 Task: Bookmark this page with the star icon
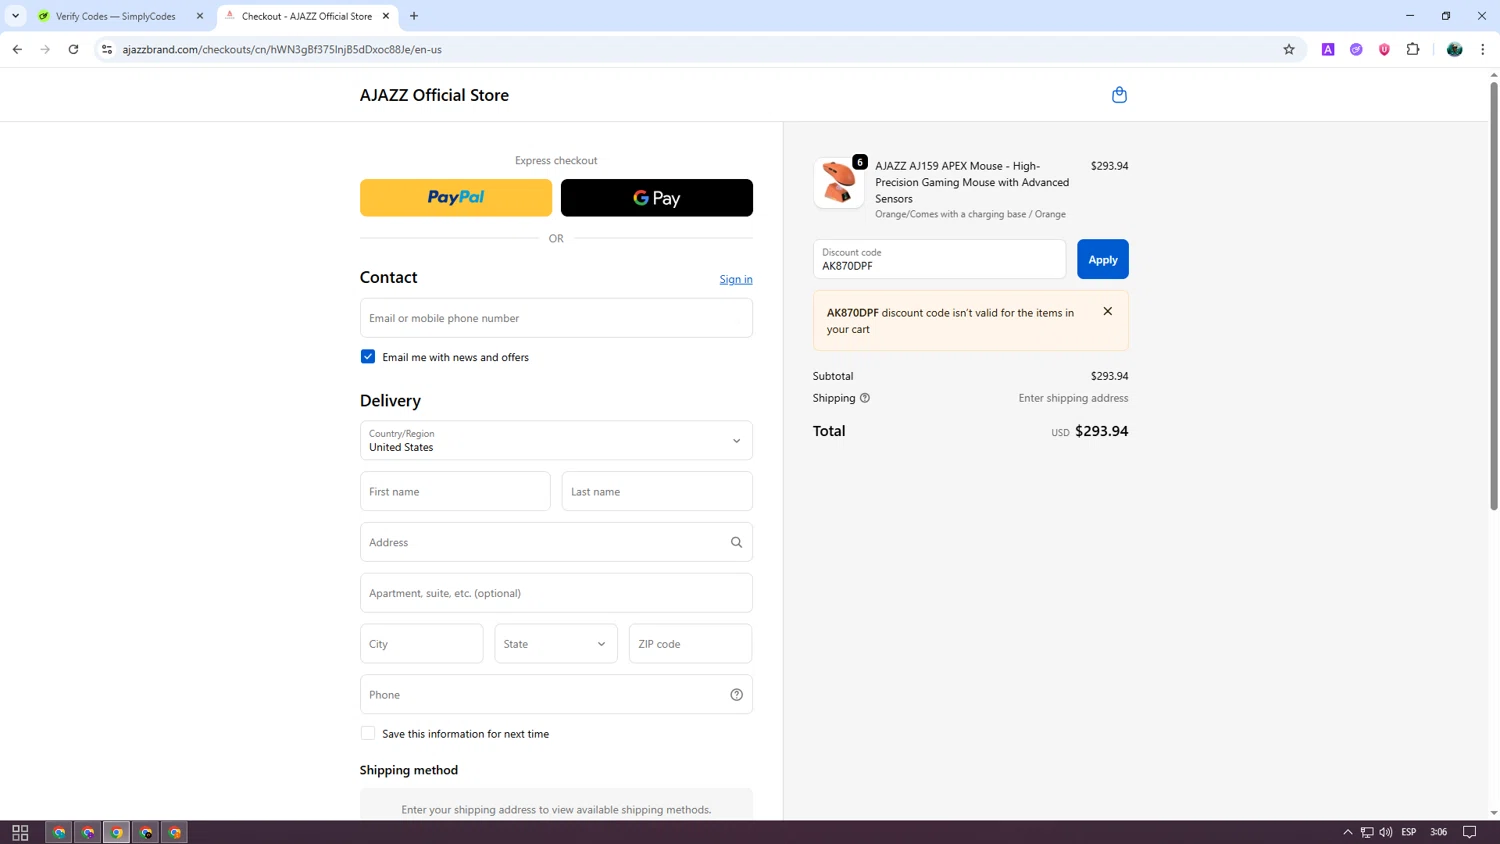coord(1289,49)
